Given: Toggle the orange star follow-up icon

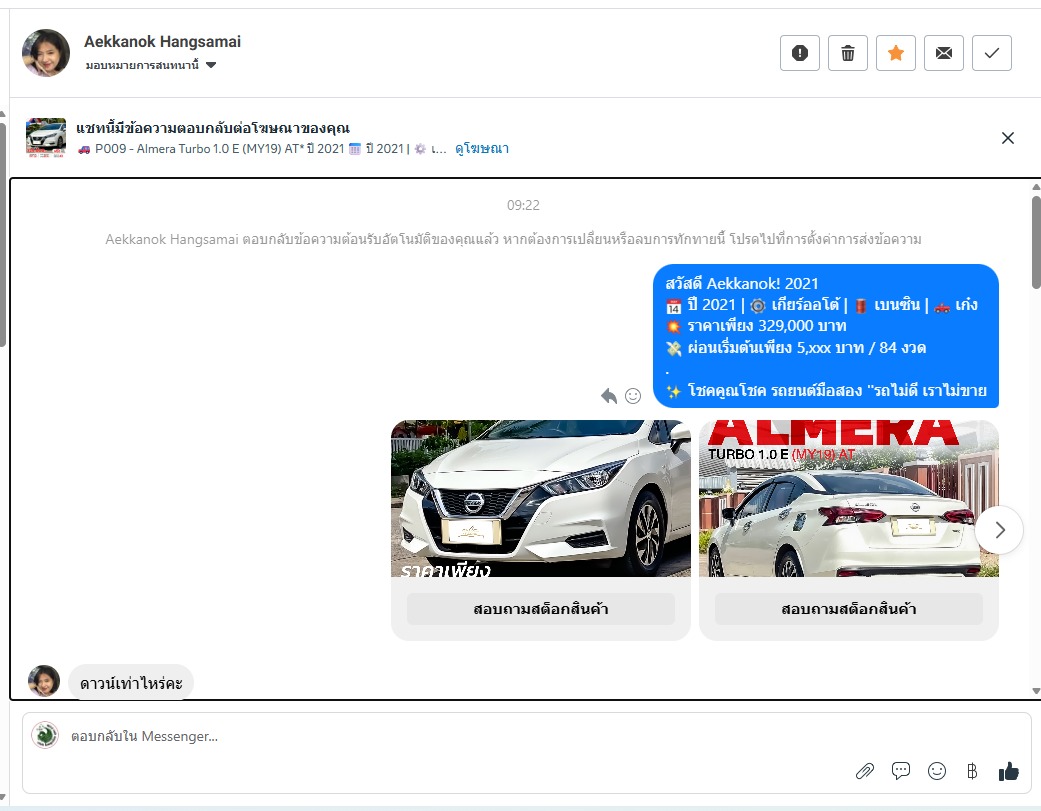Looking at the screenshot, I should pyautogui.click(x=896, y=53).
